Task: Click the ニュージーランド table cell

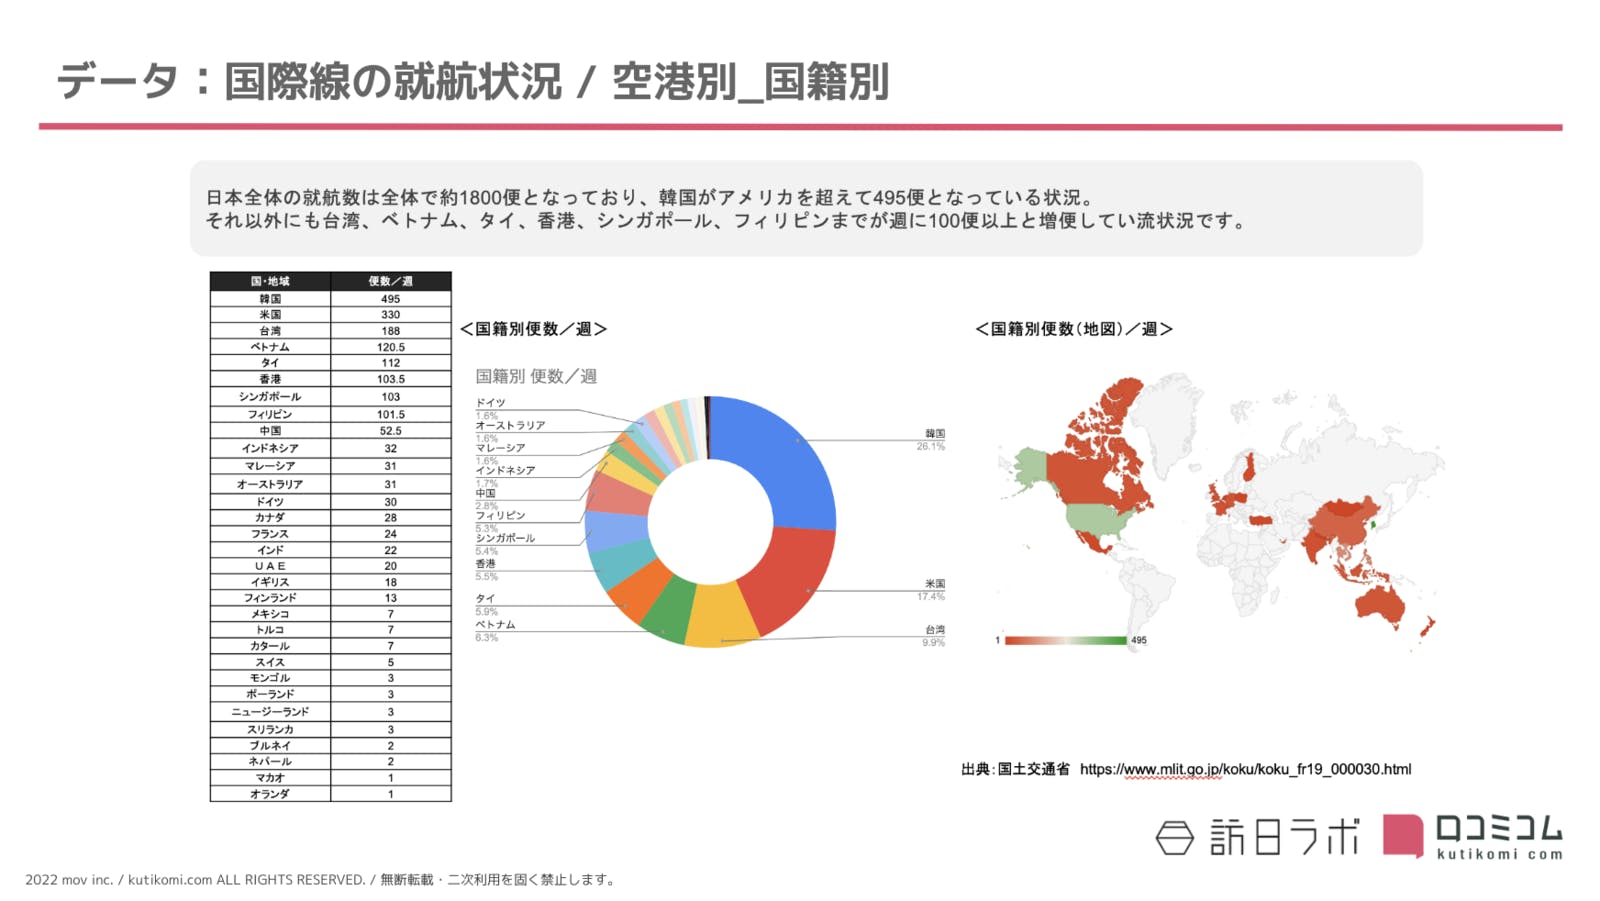Action: [x=270, y=712]
